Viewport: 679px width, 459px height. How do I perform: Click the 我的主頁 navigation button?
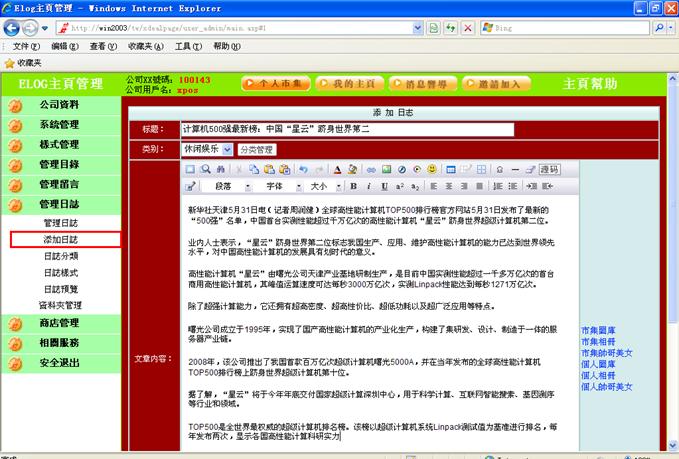tap(353, 84)
